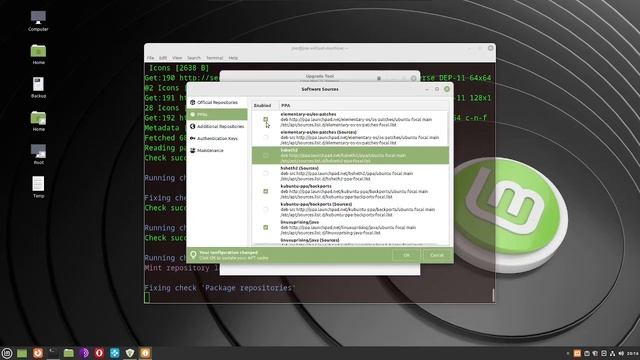This screenshot has height=360, width=640.
Task: Open the terminal Search menu
Action: tap(194, 58)
